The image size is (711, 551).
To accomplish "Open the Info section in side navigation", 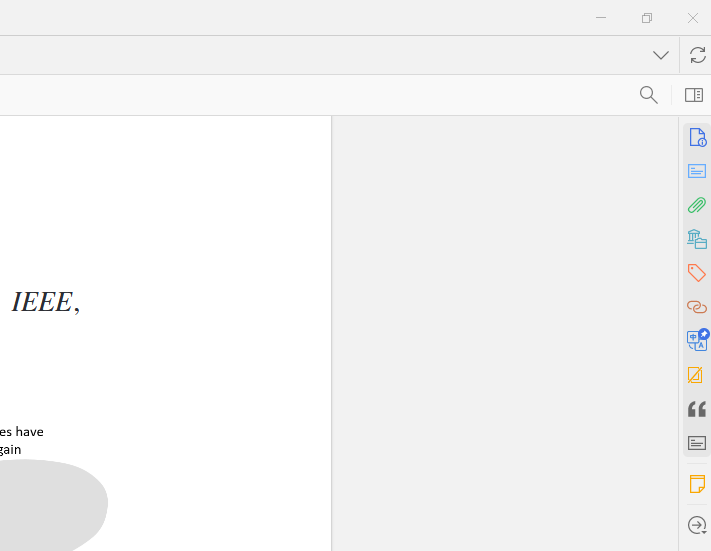I will (x=697, y=137).
